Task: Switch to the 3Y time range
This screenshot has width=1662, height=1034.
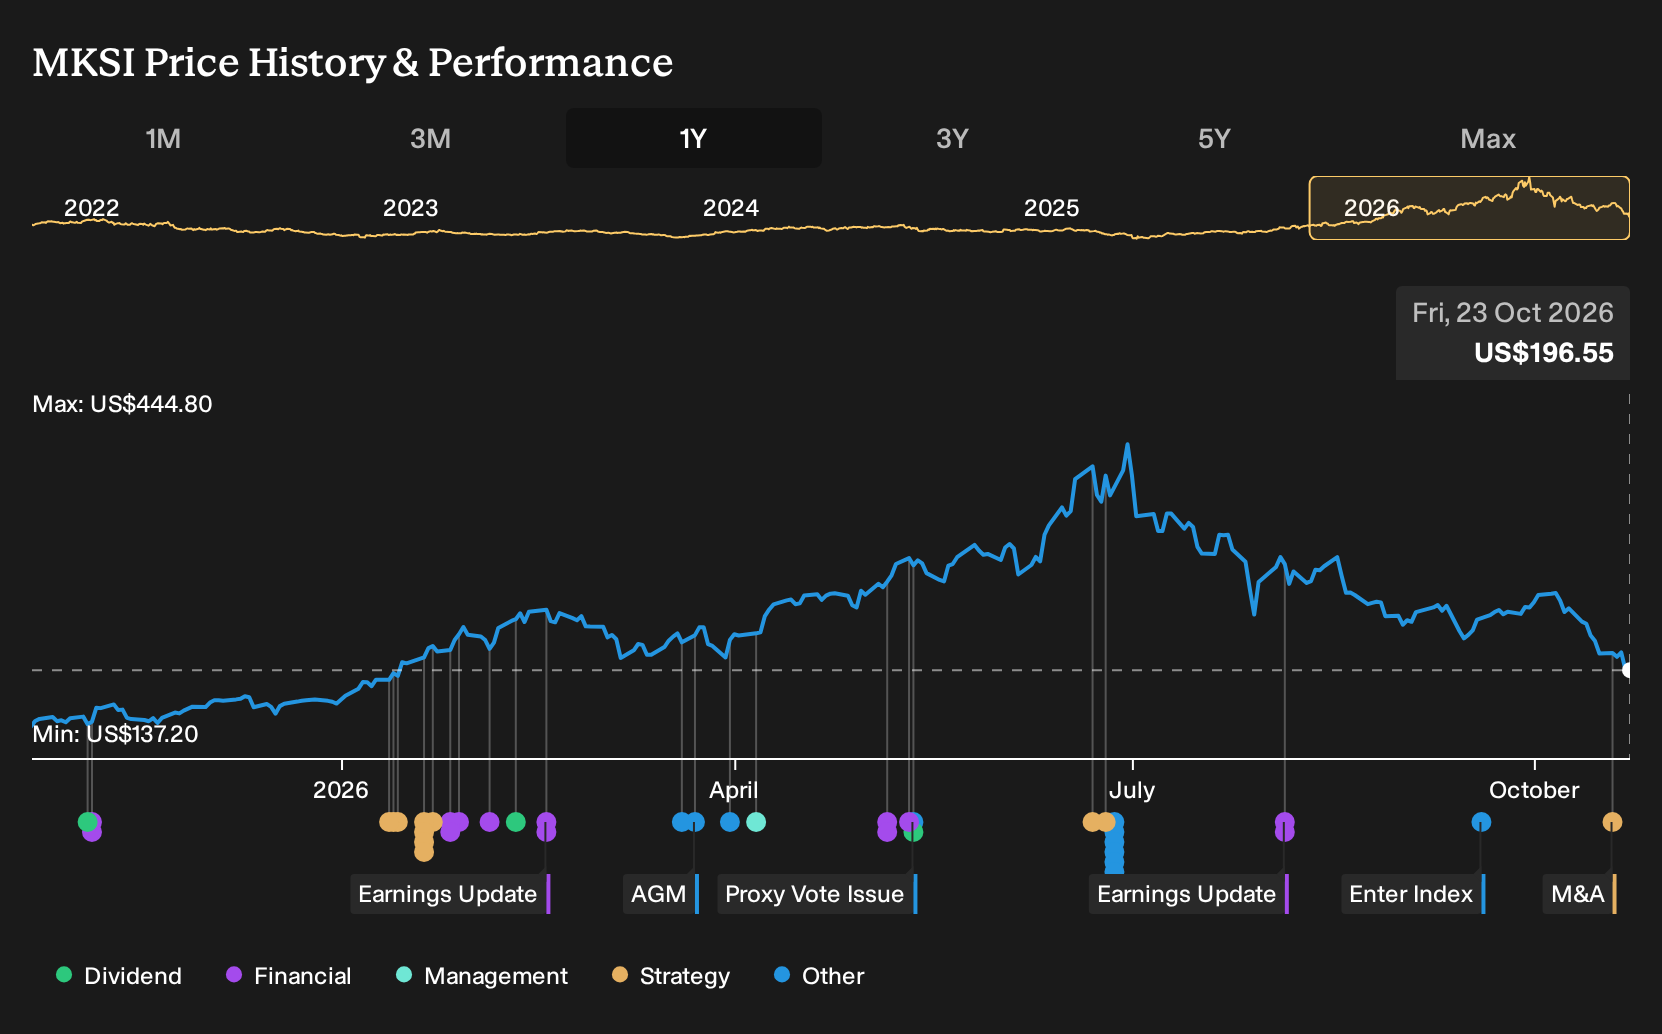Action: click(x=952, y=138)
